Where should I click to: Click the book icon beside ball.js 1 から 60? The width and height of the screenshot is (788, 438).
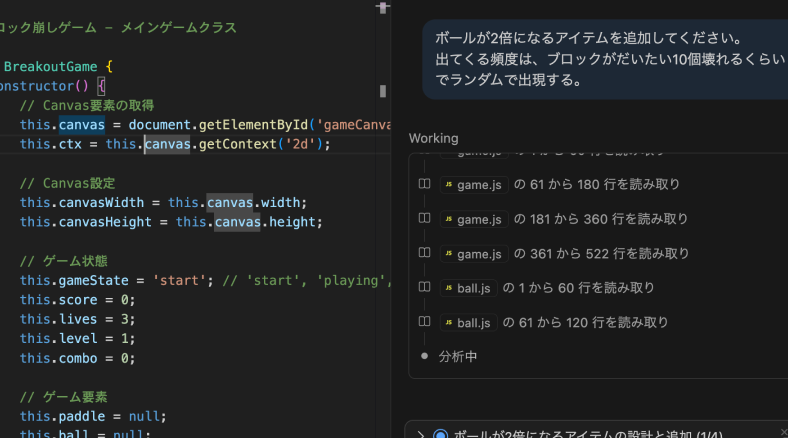point(424,287)
